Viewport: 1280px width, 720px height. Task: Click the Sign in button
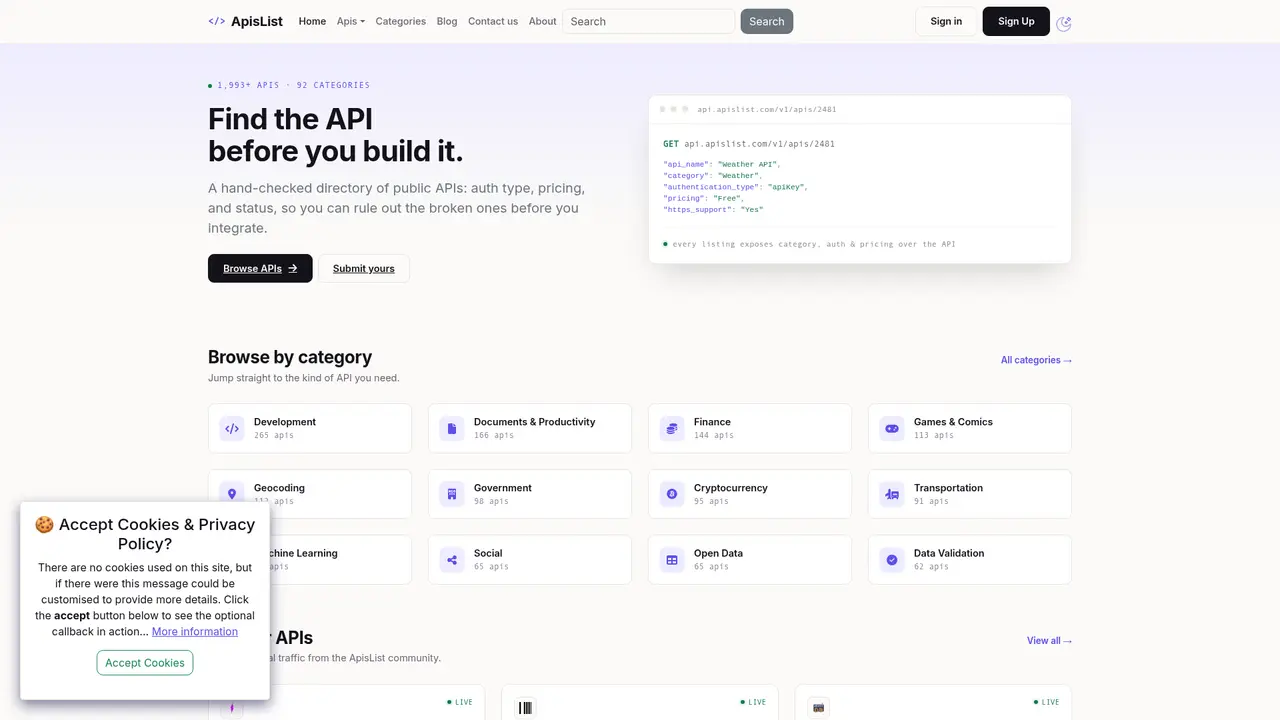946,21
